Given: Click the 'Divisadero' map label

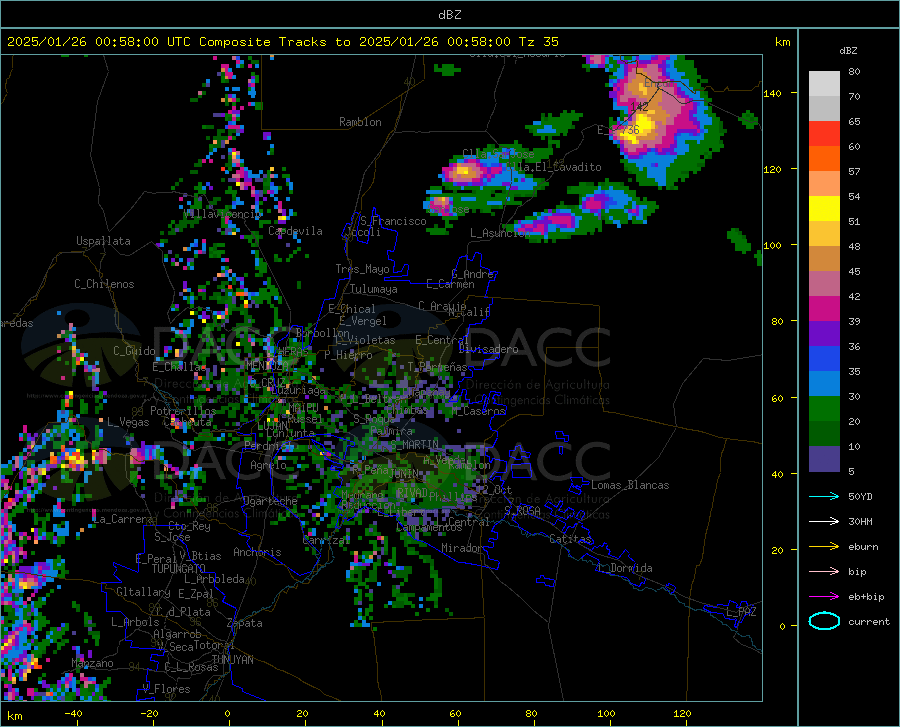Looking at the screenshot, I should 488,349.
